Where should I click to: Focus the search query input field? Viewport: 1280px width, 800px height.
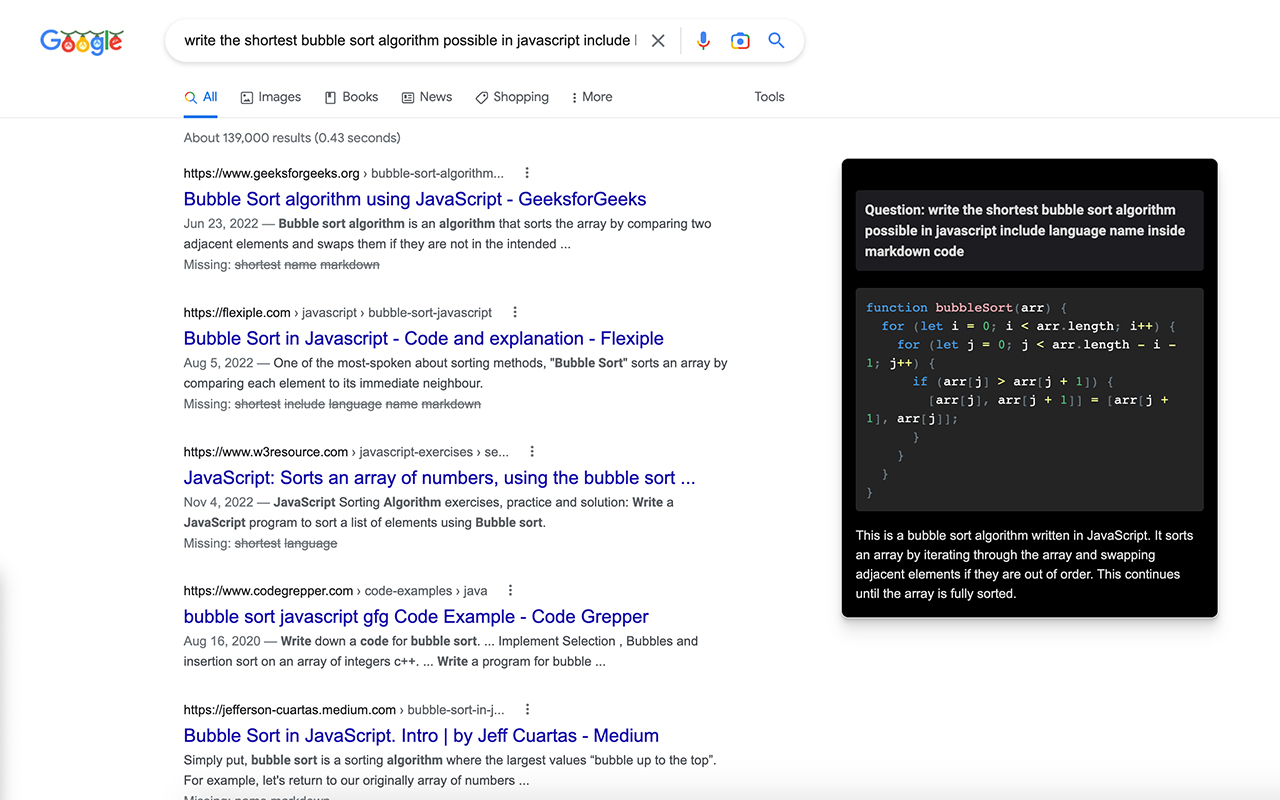coord(410,41)
